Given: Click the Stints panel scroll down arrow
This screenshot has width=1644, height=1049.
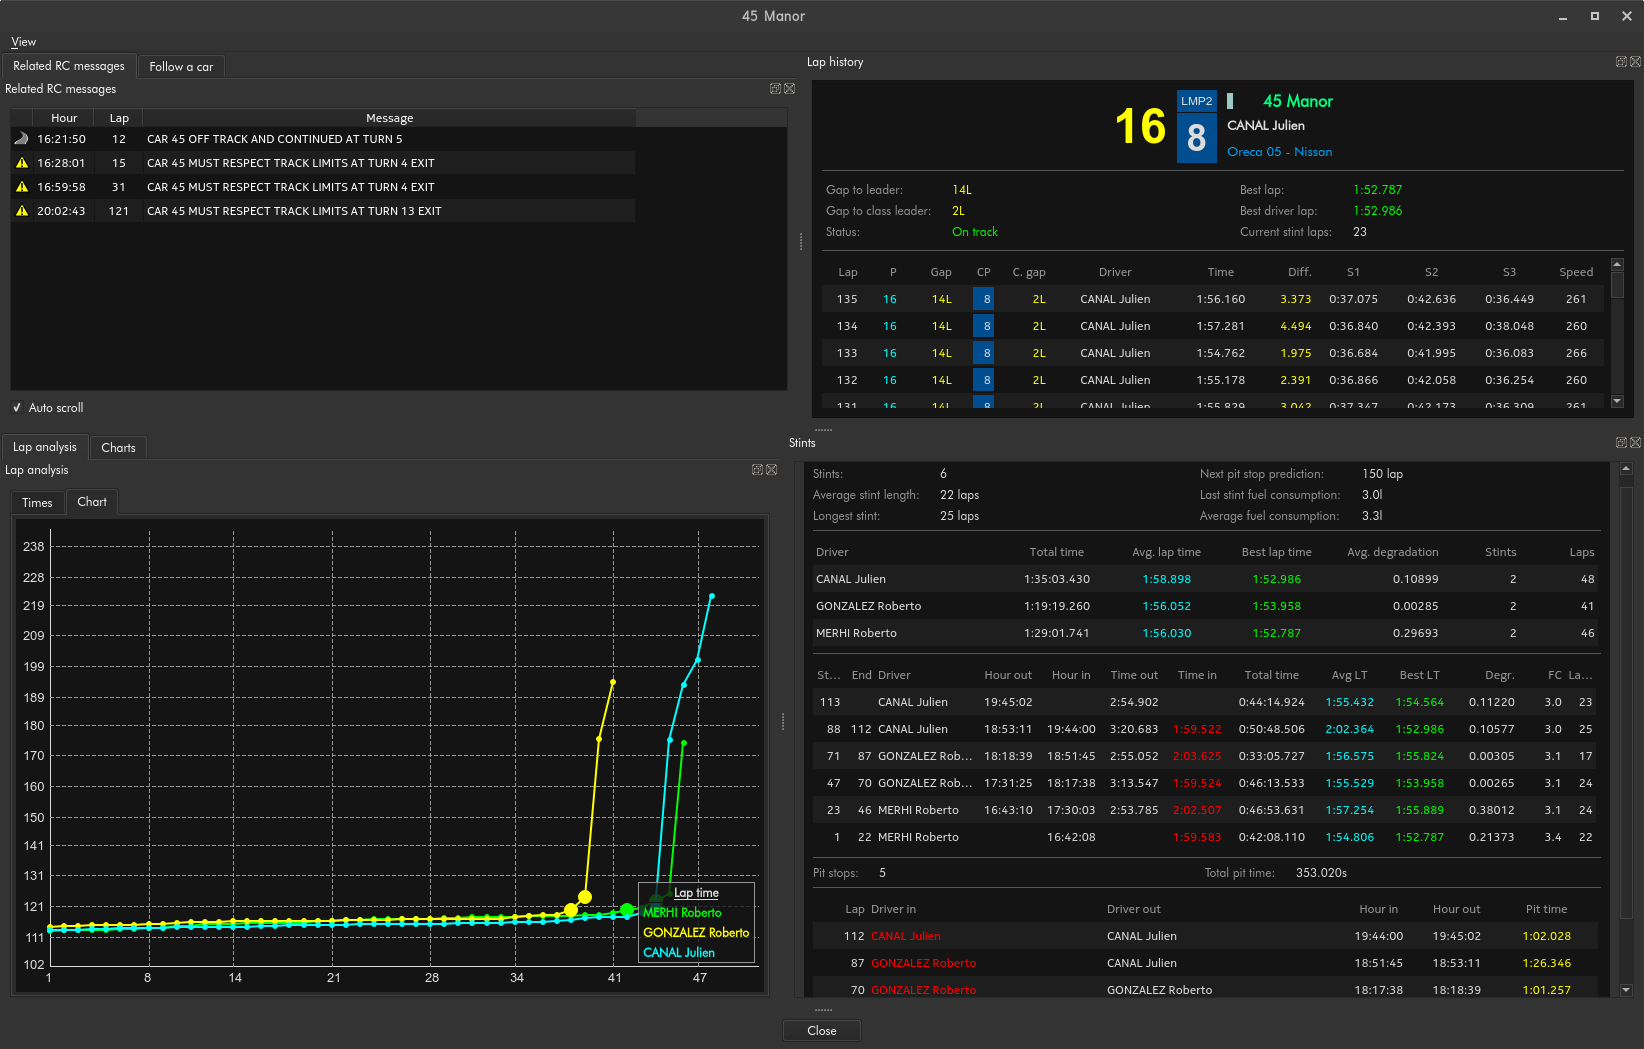Looking at the screenshot, I should pyautogui.click(x=1626, y=990).
